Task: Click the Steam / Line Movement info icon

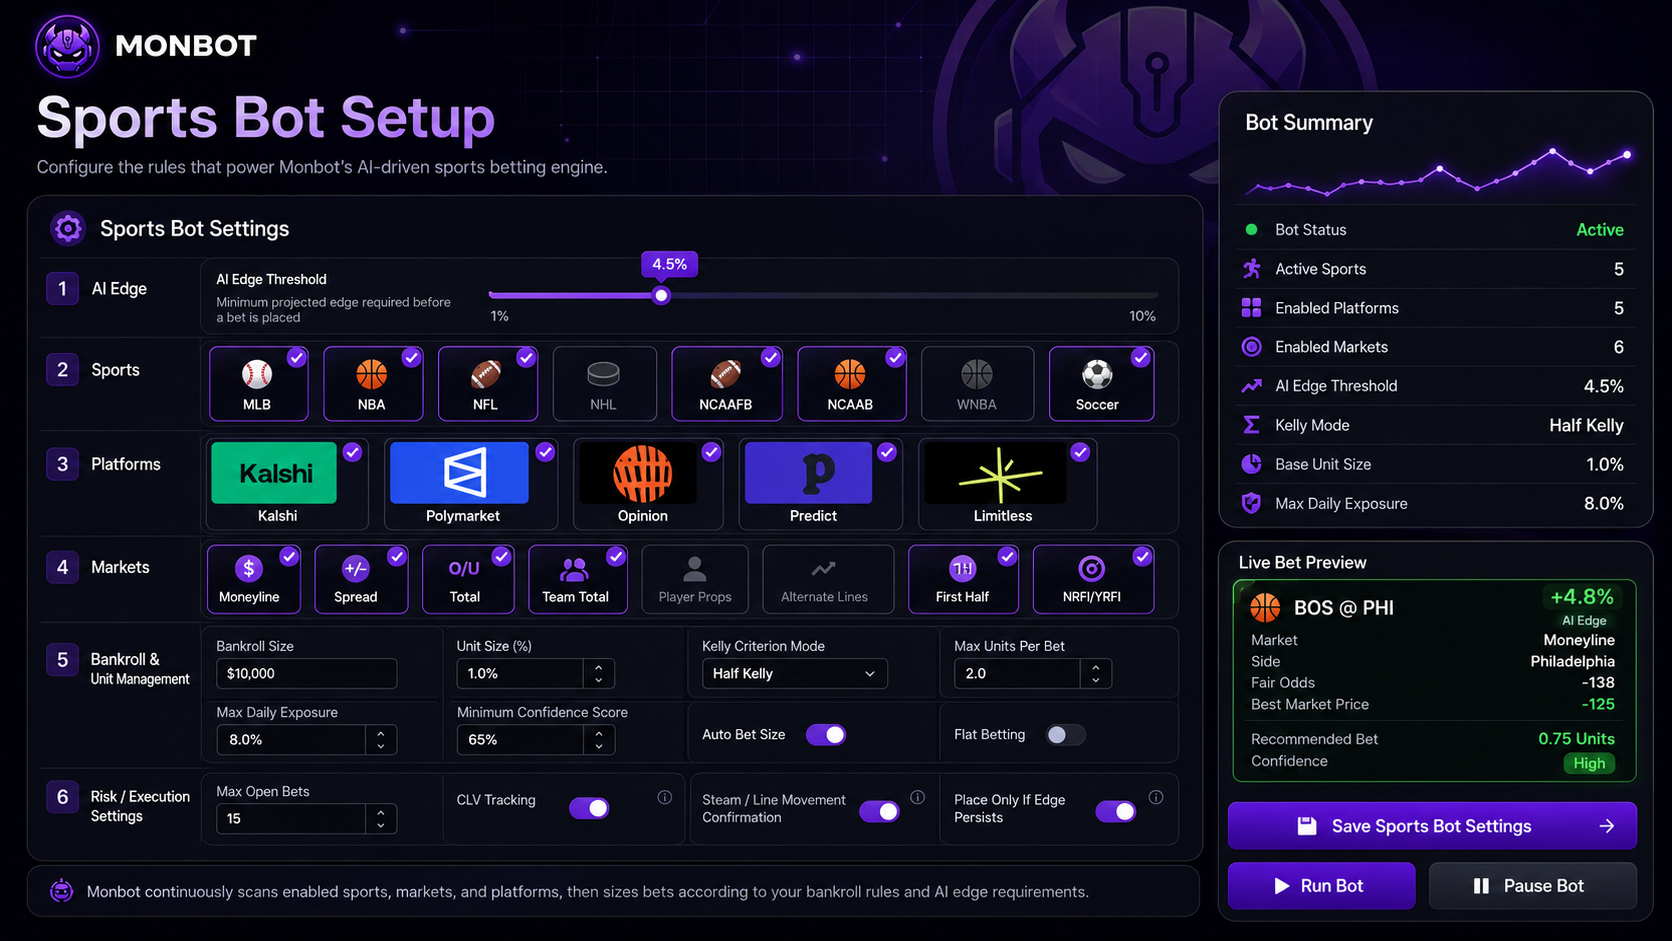Action: pos(918,798)
